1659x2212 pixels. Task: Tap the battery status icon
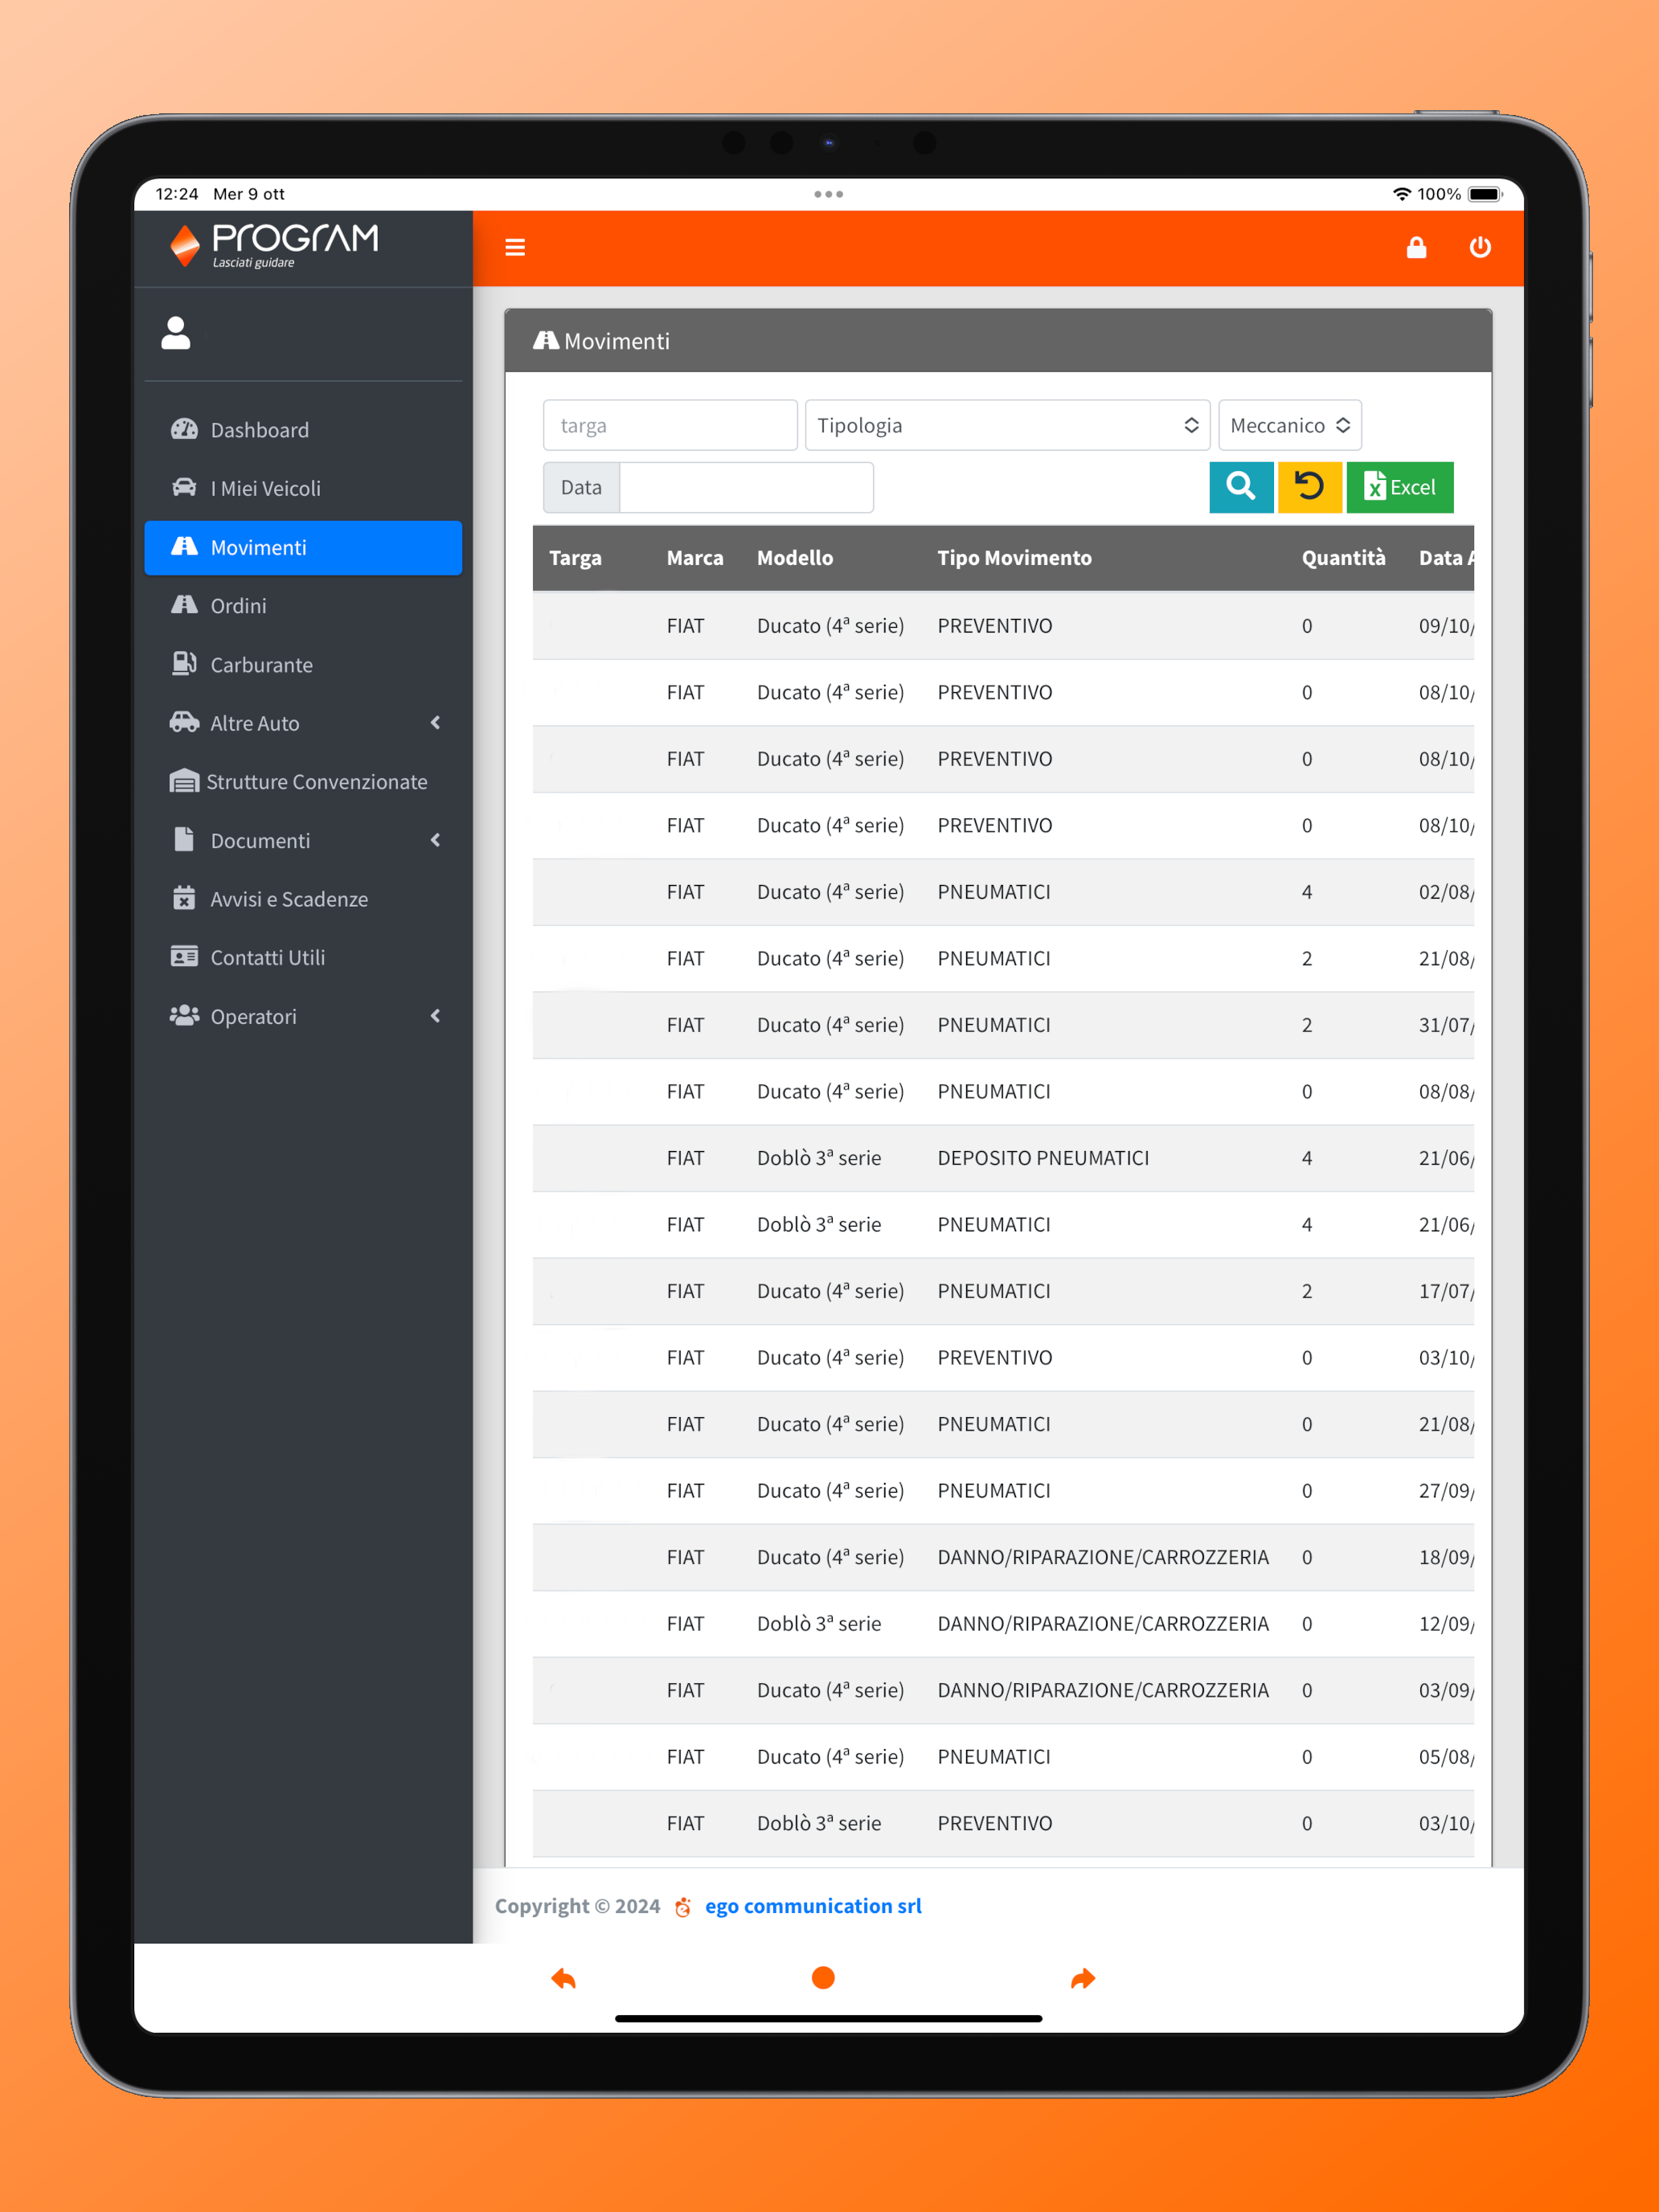(x=1485, y=194)
